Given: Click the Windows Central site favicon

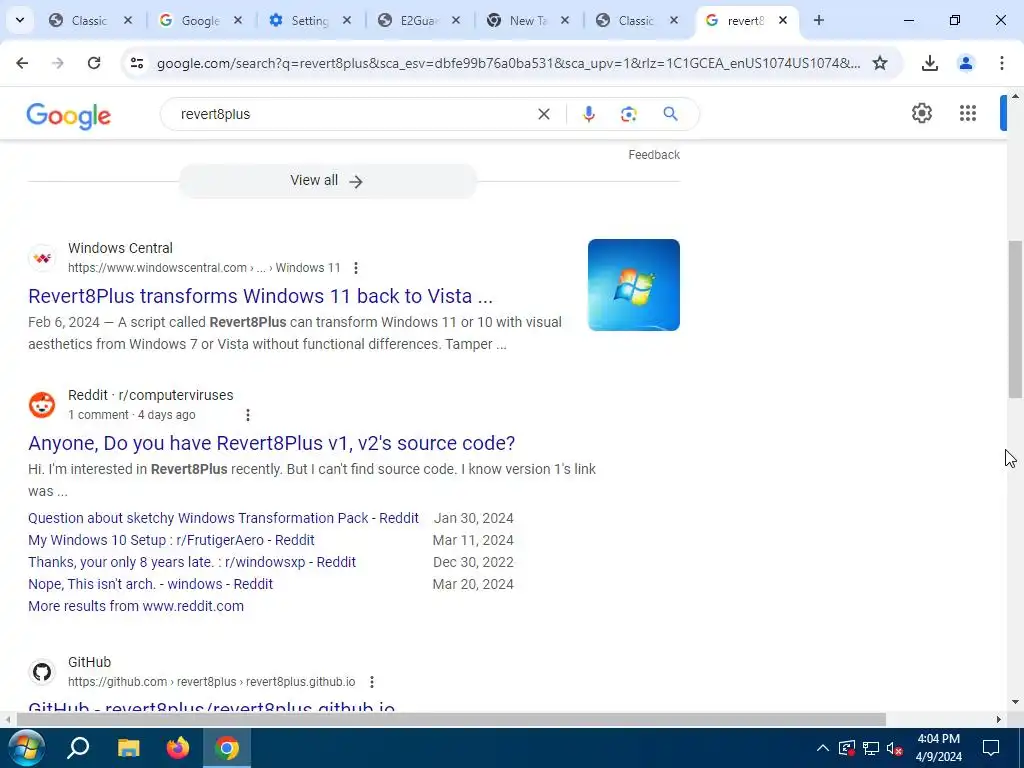Looking at the screenshot, I should point(42,258).
